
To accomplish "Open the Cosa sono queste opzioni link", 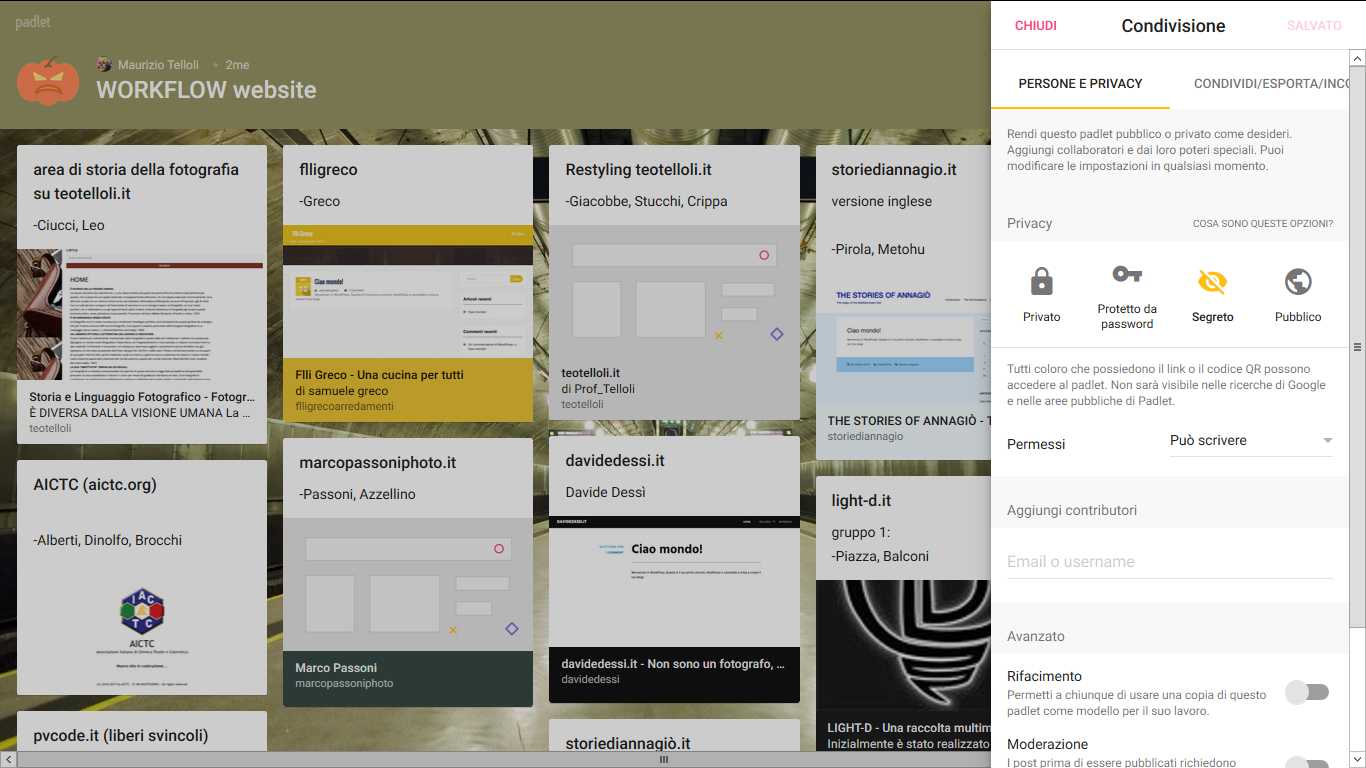I will click(x=1262, y=224).
